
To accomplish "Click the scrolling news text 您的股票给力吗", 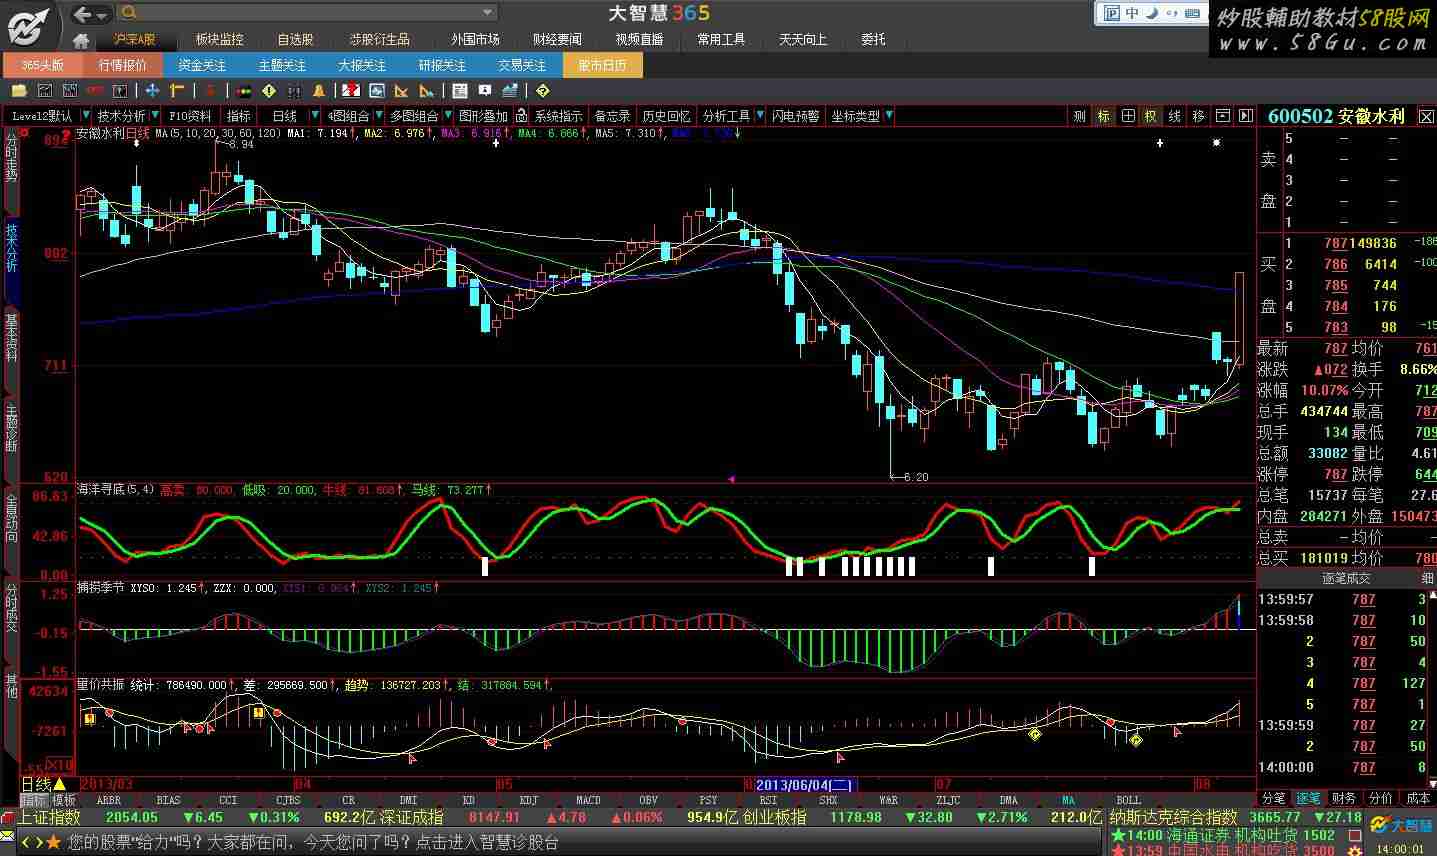I will point(313,843).
